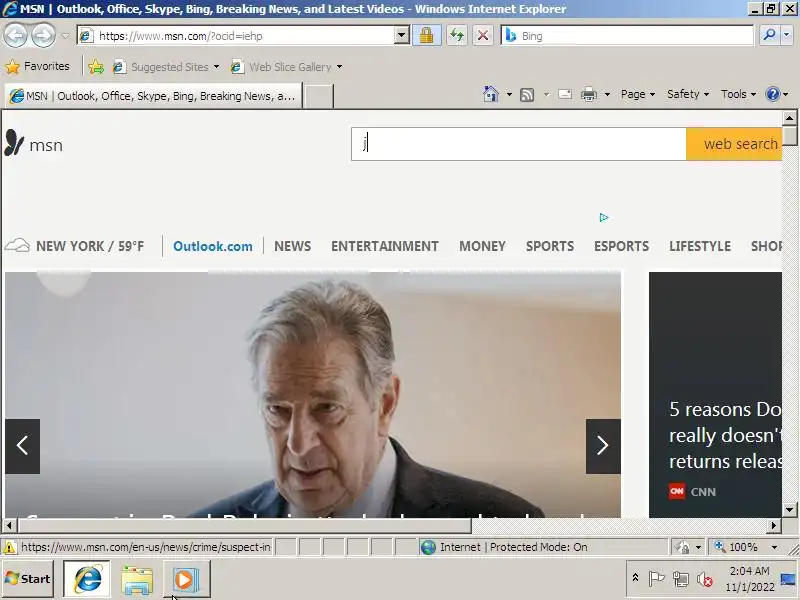The height and width of the screenshot is (600, 800).
Task: Click the horizontal scrollbar left arrow
Action: (9, 525)
